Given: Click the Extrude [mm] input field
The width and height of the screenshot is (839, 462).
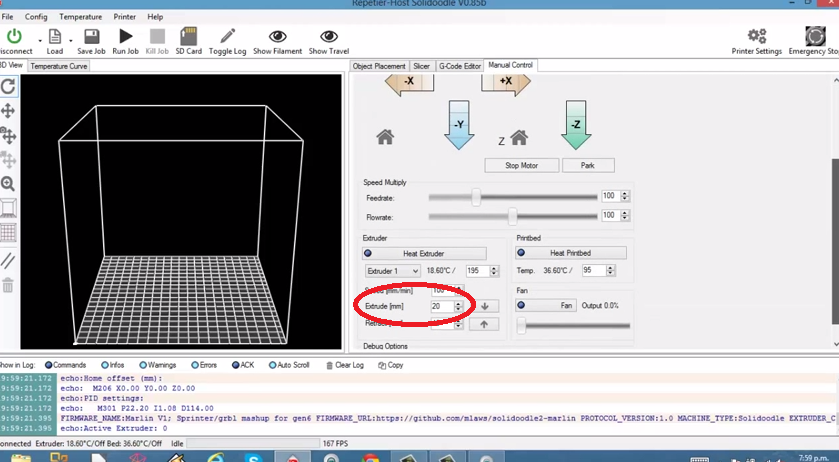Looking at the screenshot, I should pyautogui.click(x=442, y=306).
